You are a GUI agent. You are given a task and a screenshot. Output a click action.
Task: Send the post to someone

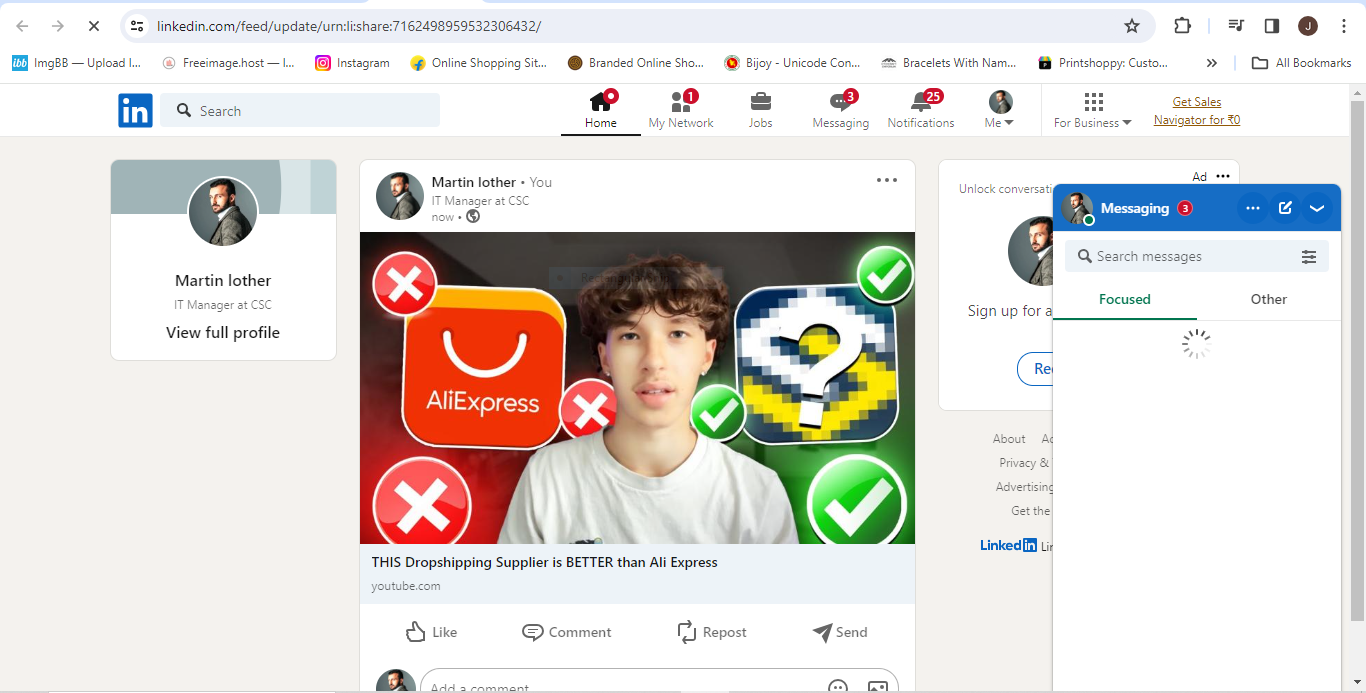[x=840, y=632]
